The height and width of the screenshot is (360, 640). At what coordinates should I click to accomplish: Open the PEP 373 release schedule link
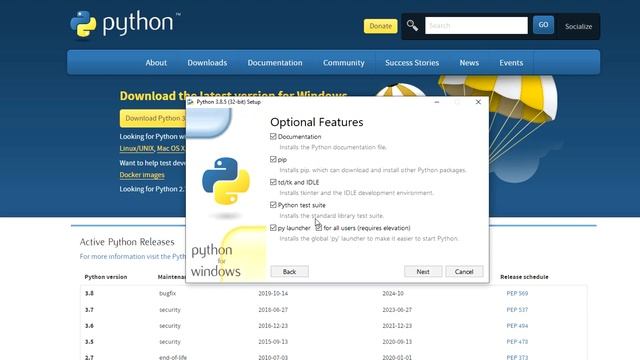517,357
